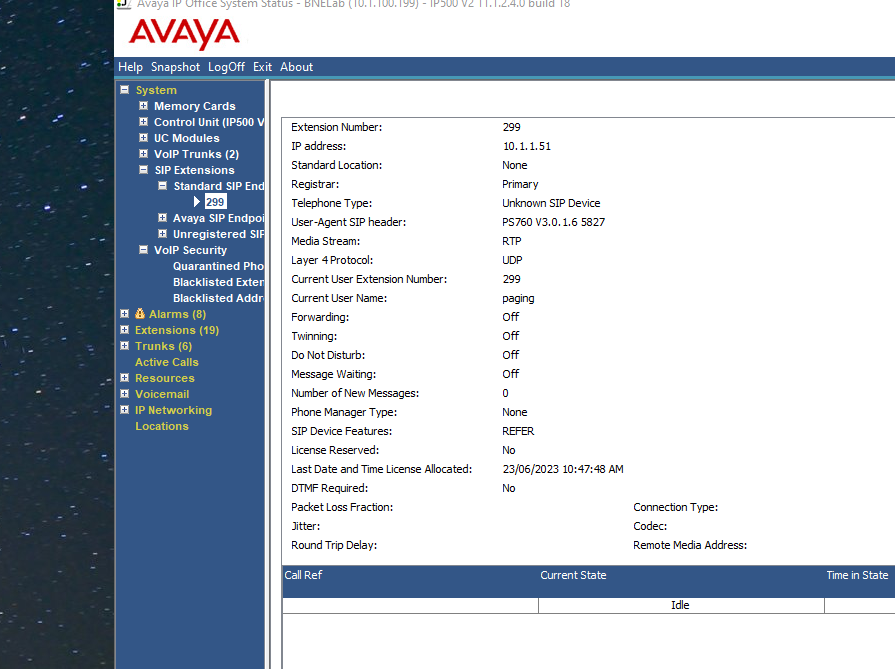The height and width of the screenshot is (669, 895).
Task: Expand the Voicemail node
Action: pos(124,393)
